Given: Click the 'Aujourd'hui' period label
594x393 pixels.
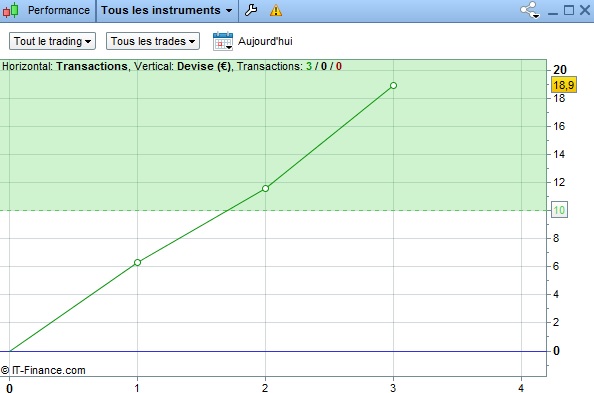Looking at the screenshot, I should click(x=265, y=41).
